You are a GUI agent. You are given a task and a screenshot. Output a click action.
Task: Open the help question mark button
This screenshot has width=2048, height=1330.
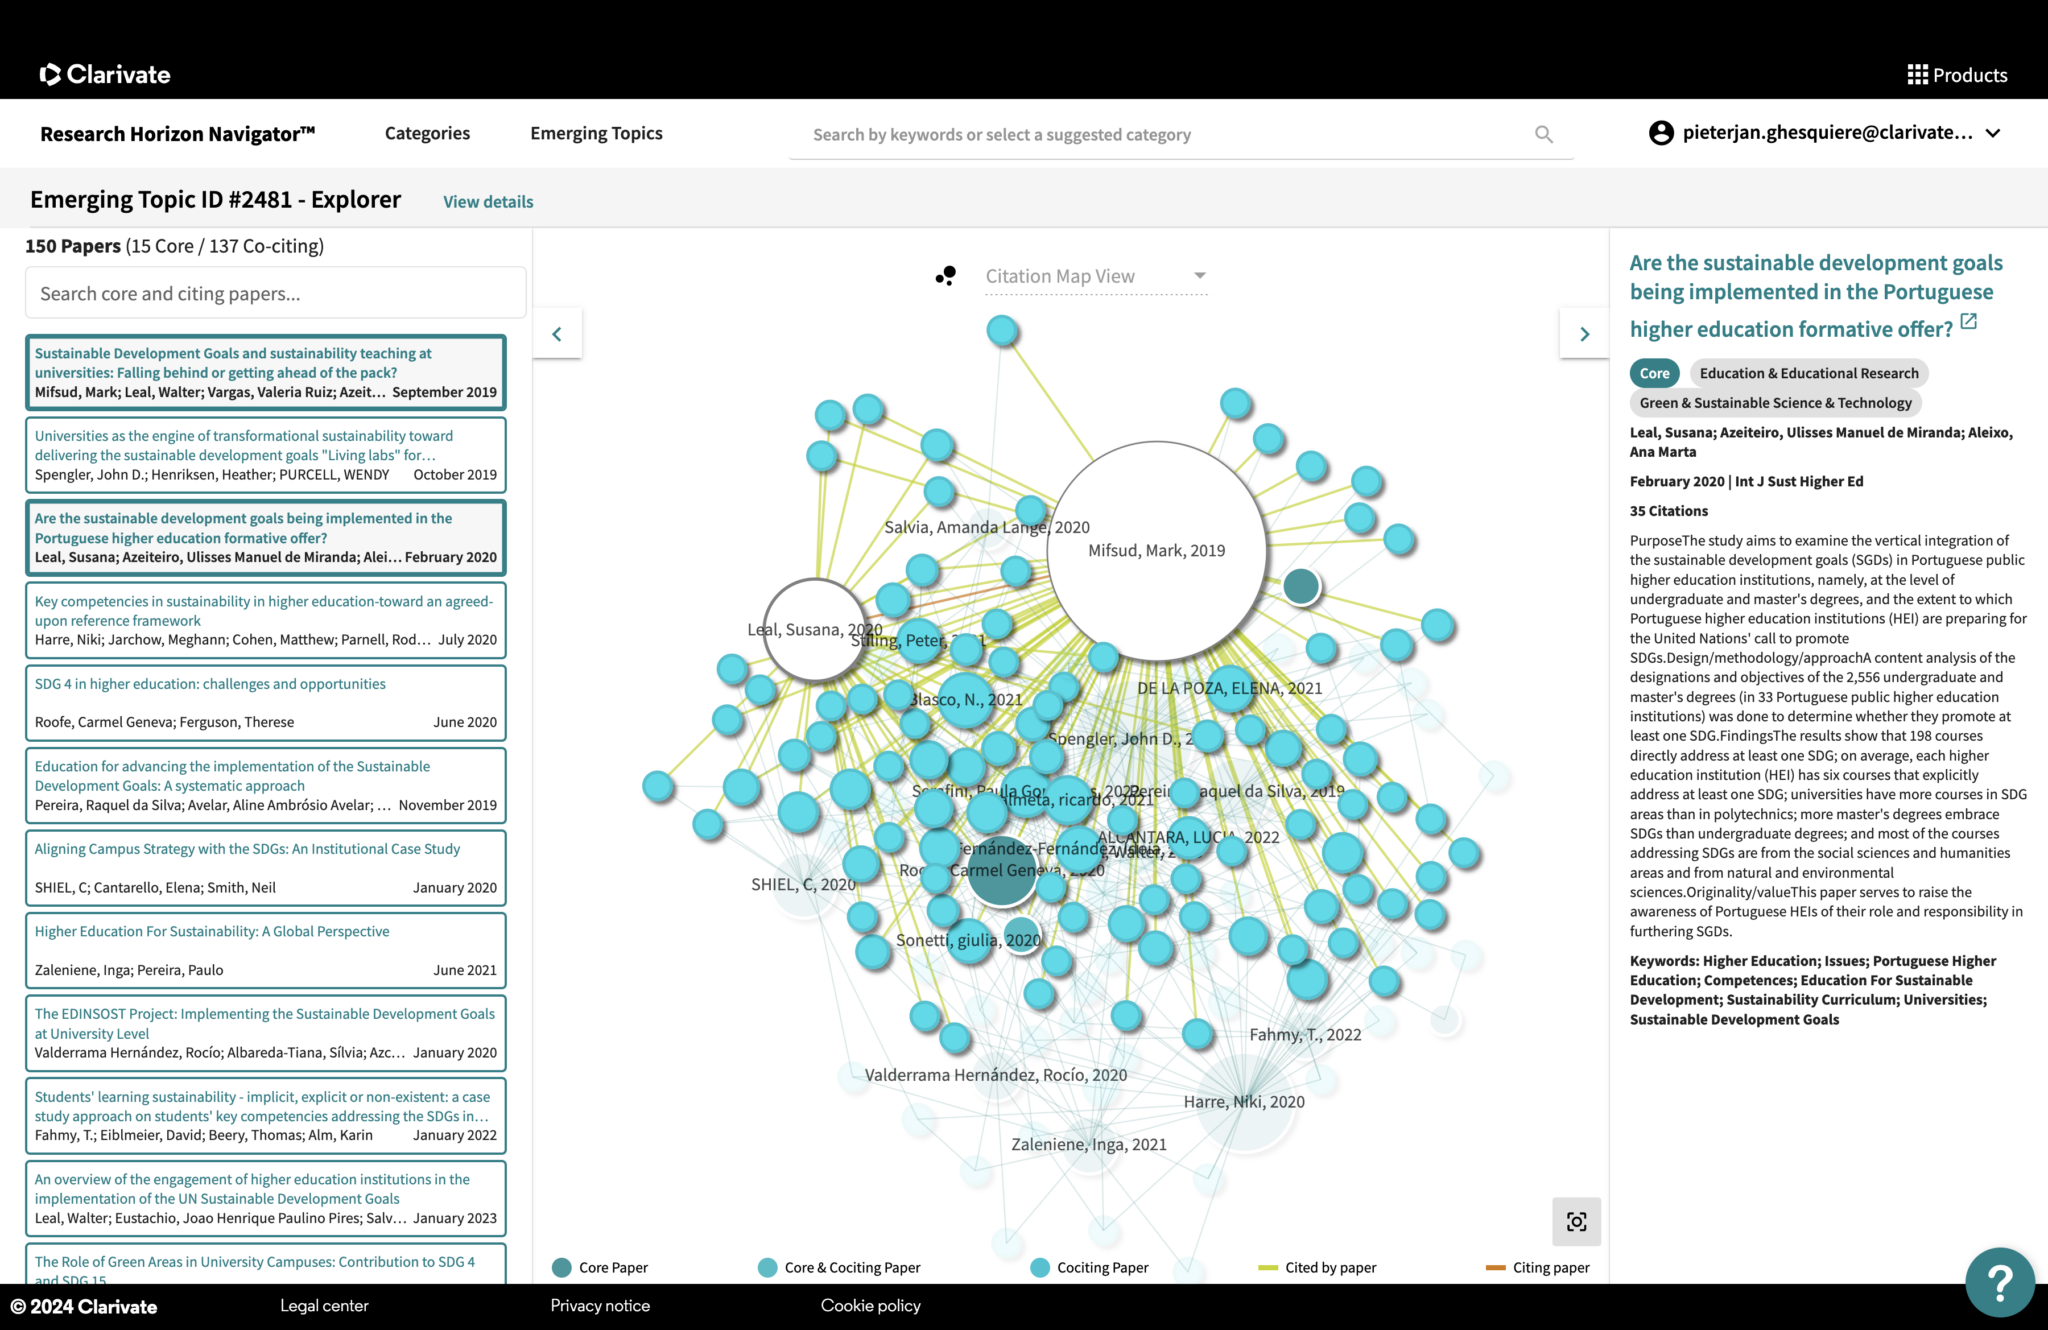point(1999,1282)
